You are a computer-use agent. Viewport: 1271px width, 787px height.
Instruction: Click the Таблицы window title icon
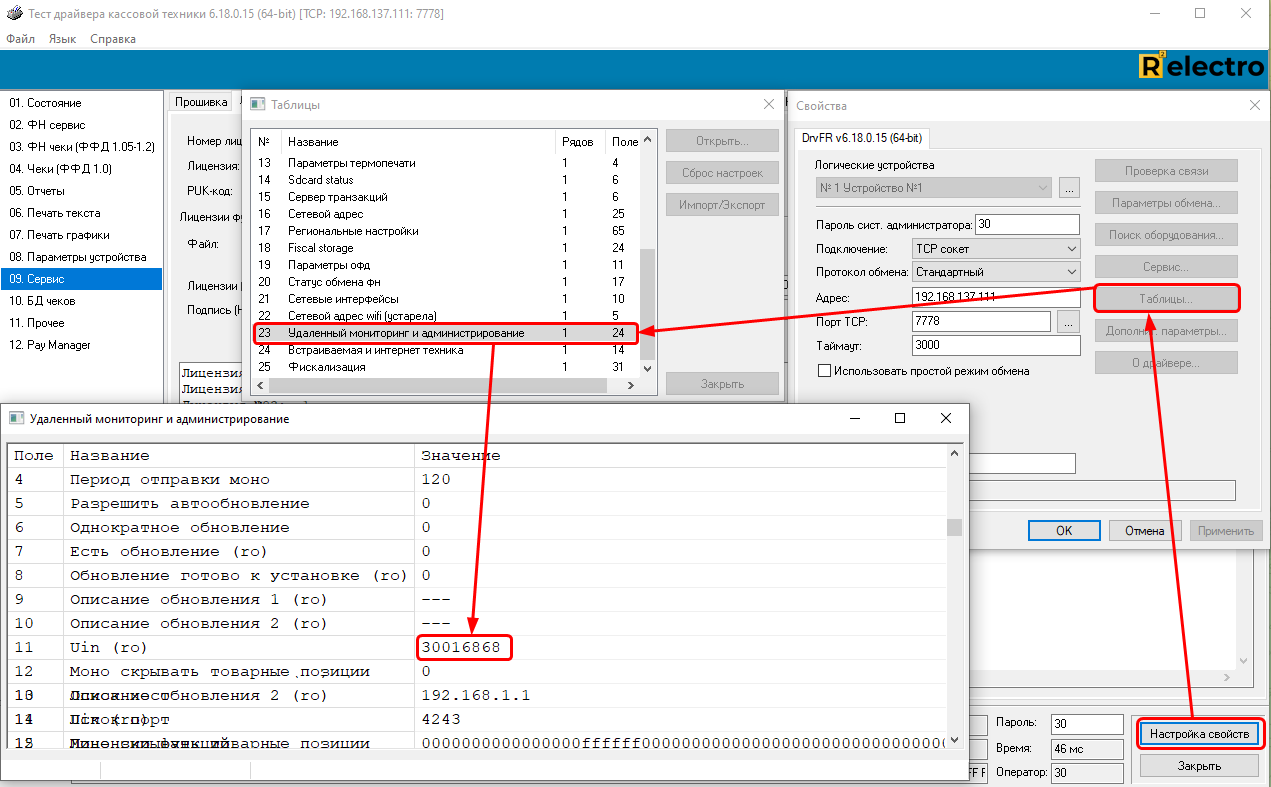[x=257, y=104]
